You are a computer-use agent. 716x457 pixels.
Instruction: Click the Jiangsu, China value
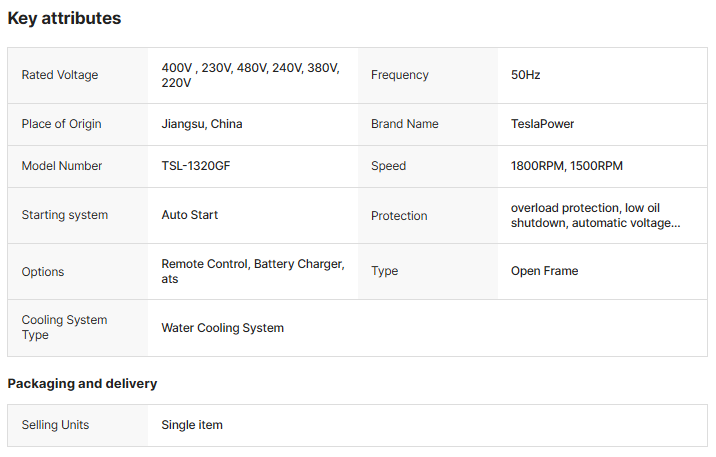(202, 124)
